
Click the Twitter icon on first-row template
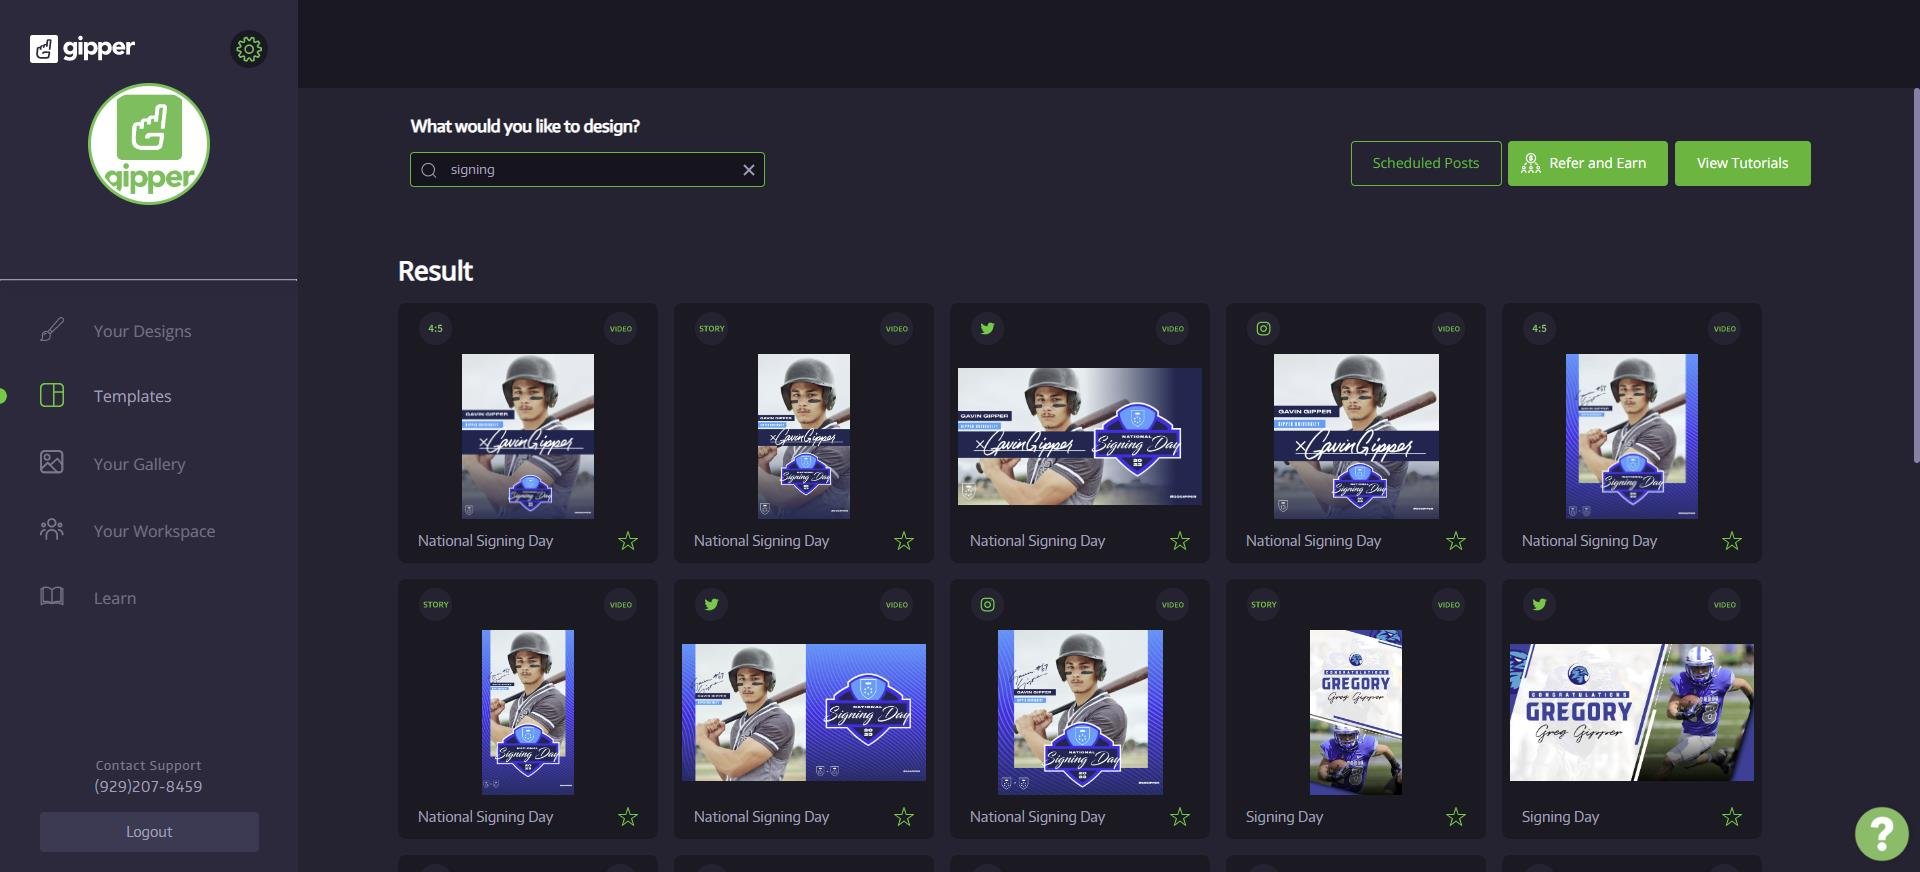tap(987, 329)
